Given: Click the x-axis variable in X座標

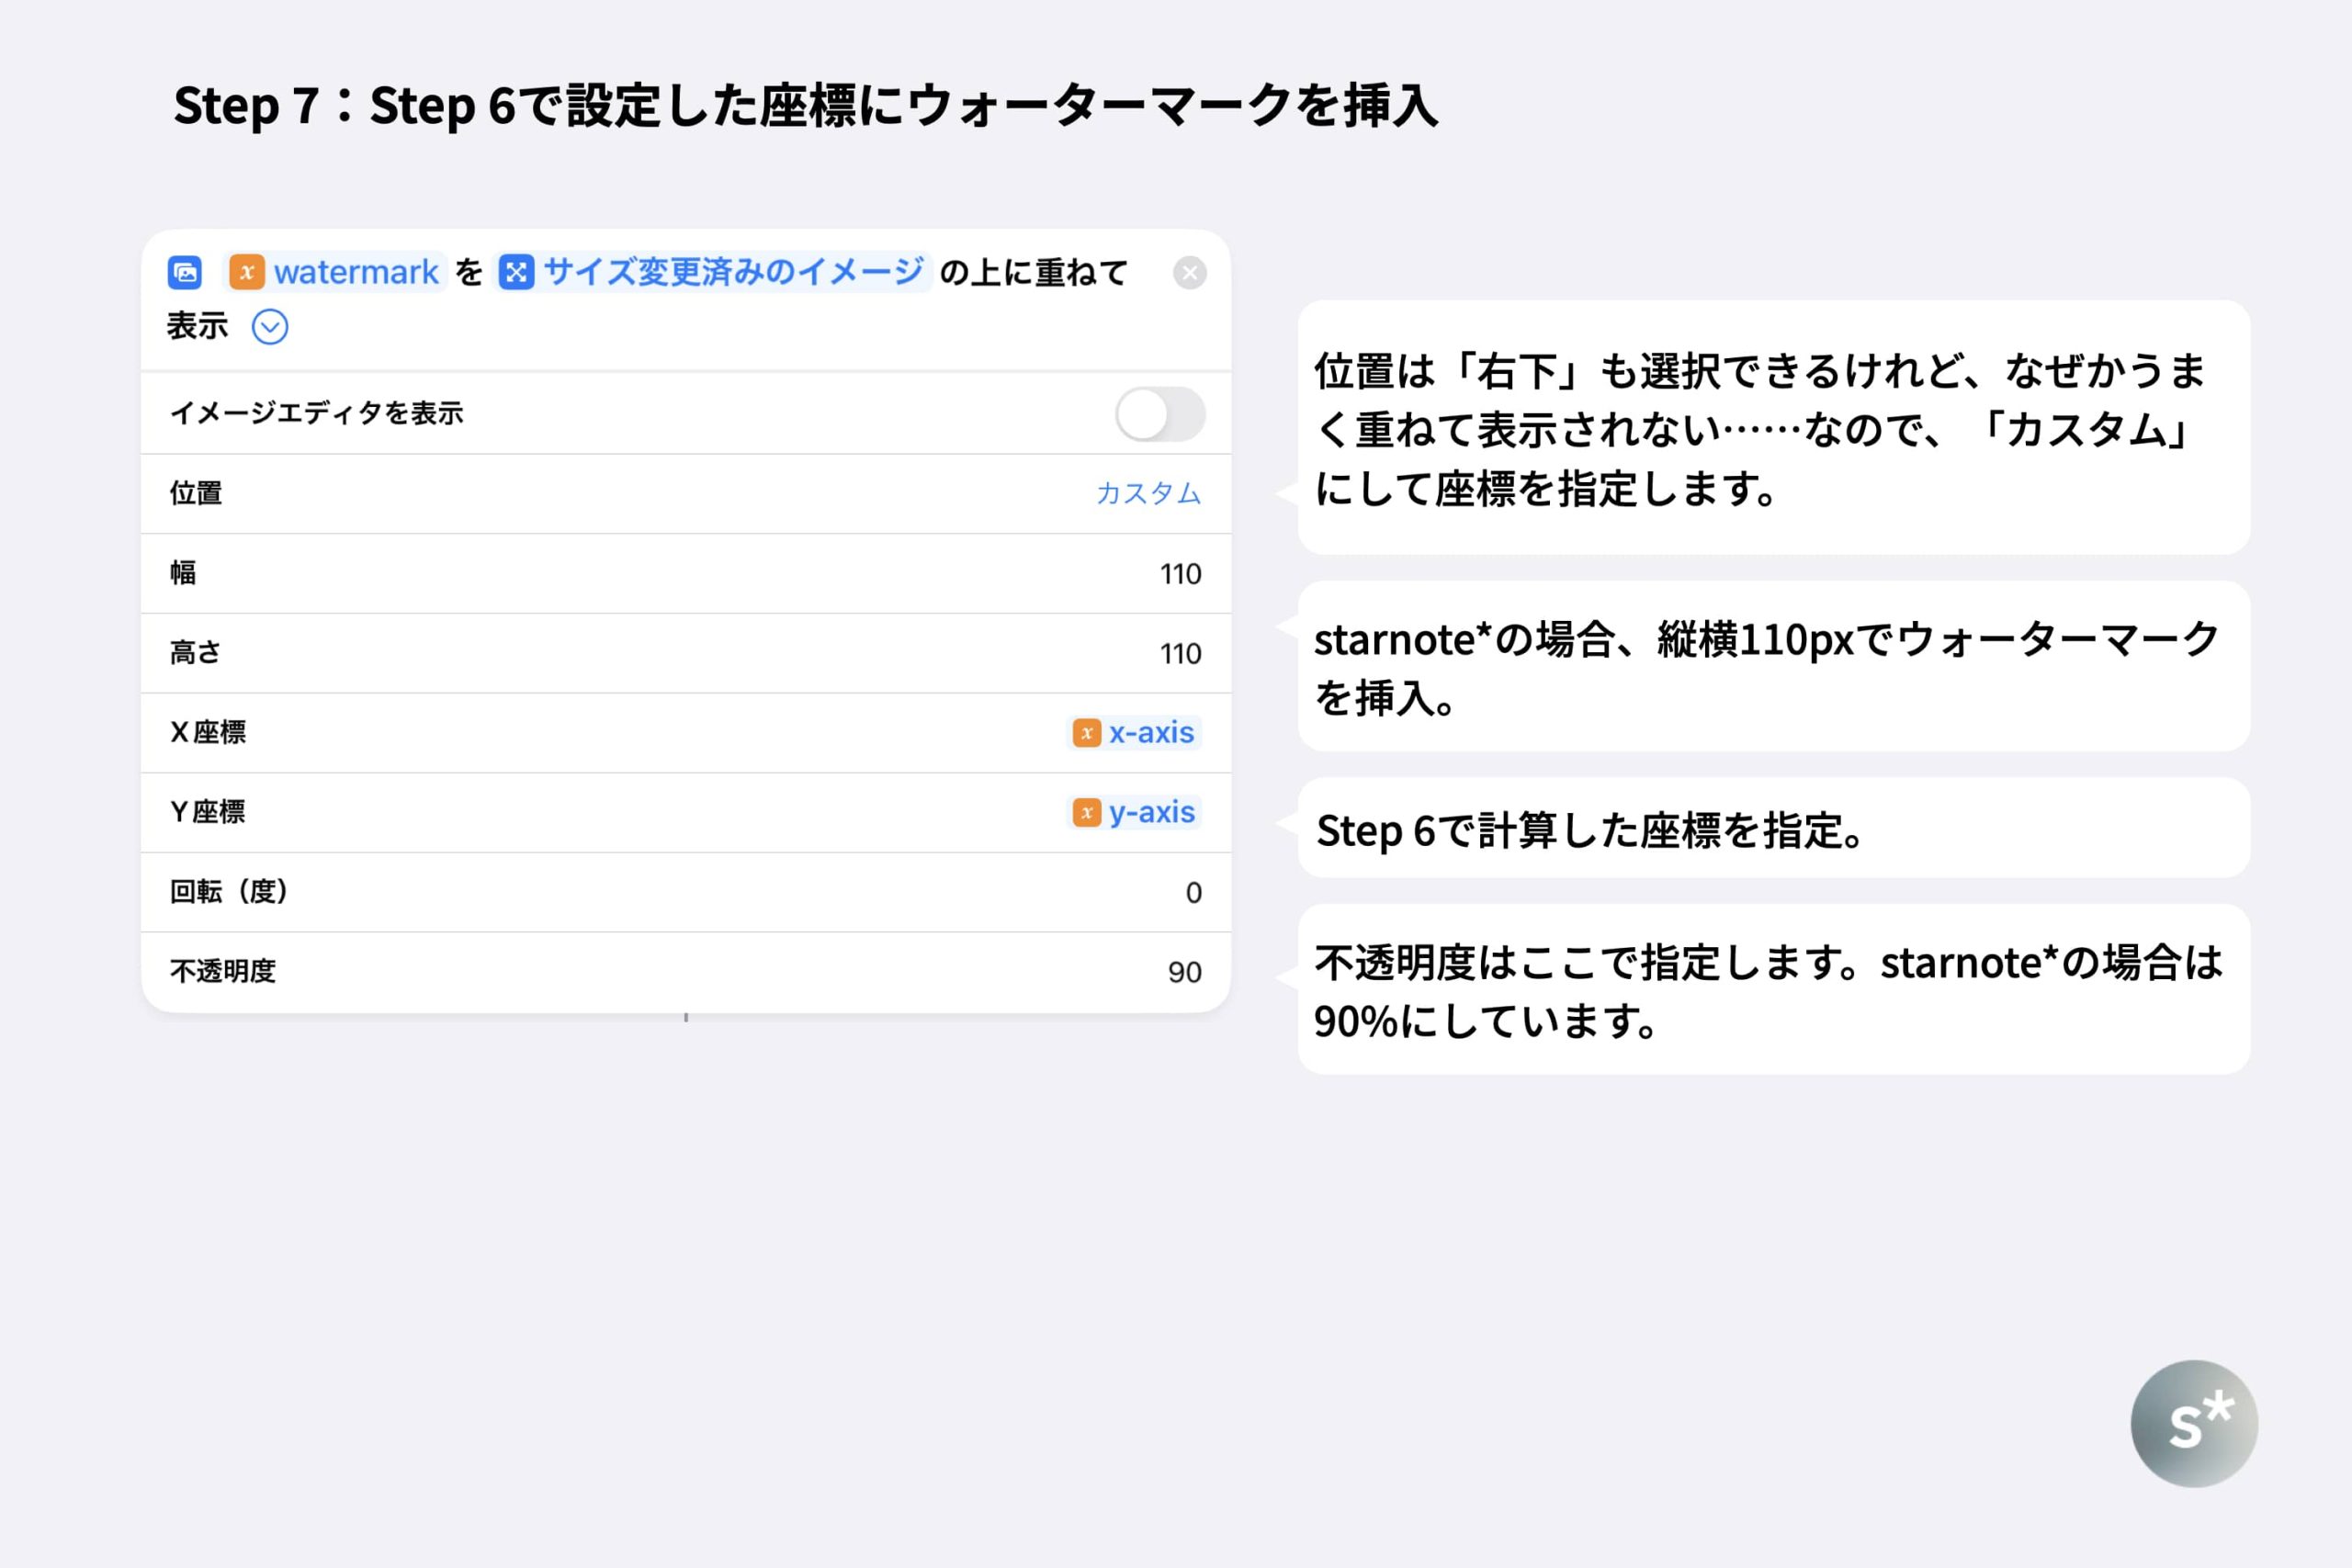Looking at the screenshot, I should (x=1150, y=733).
